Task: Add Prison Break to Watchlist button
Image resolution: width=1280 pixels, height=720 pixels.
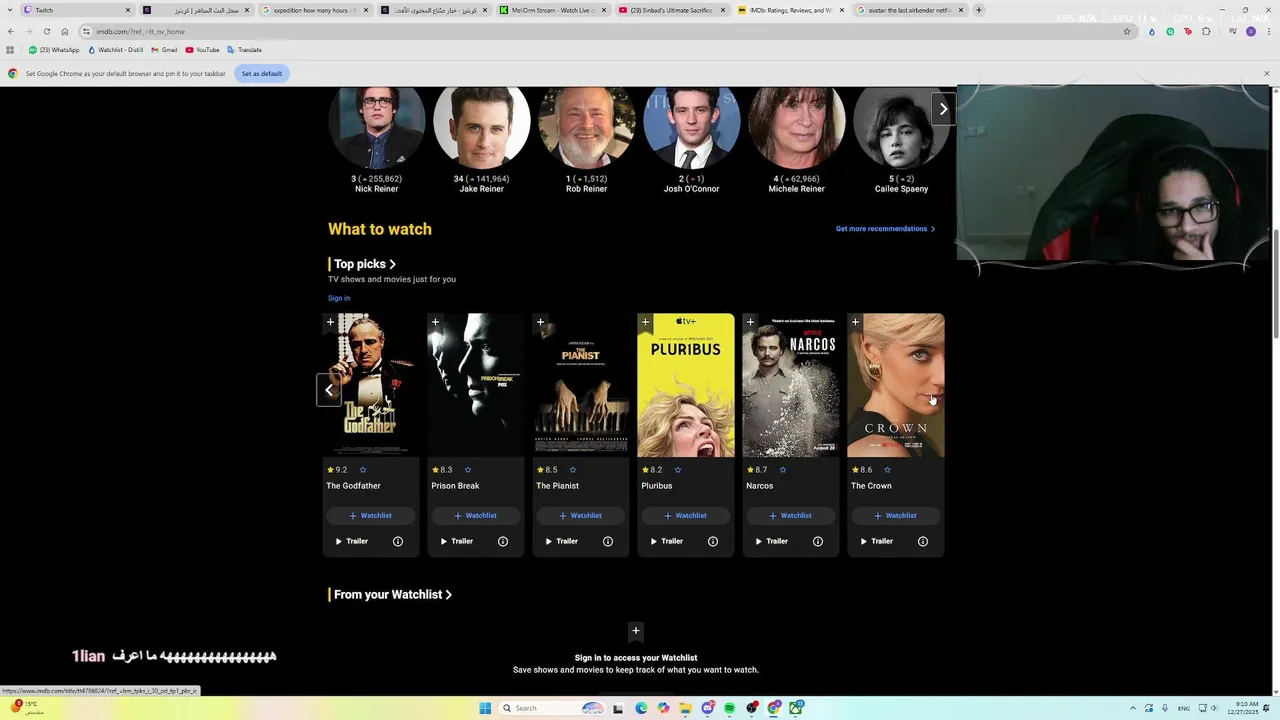Action: (x=476, y=516)
